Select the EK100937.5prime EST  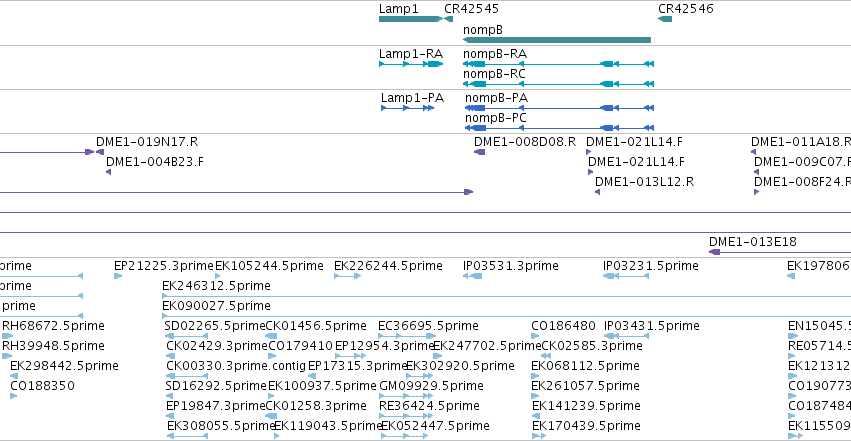tap(272, 397)
